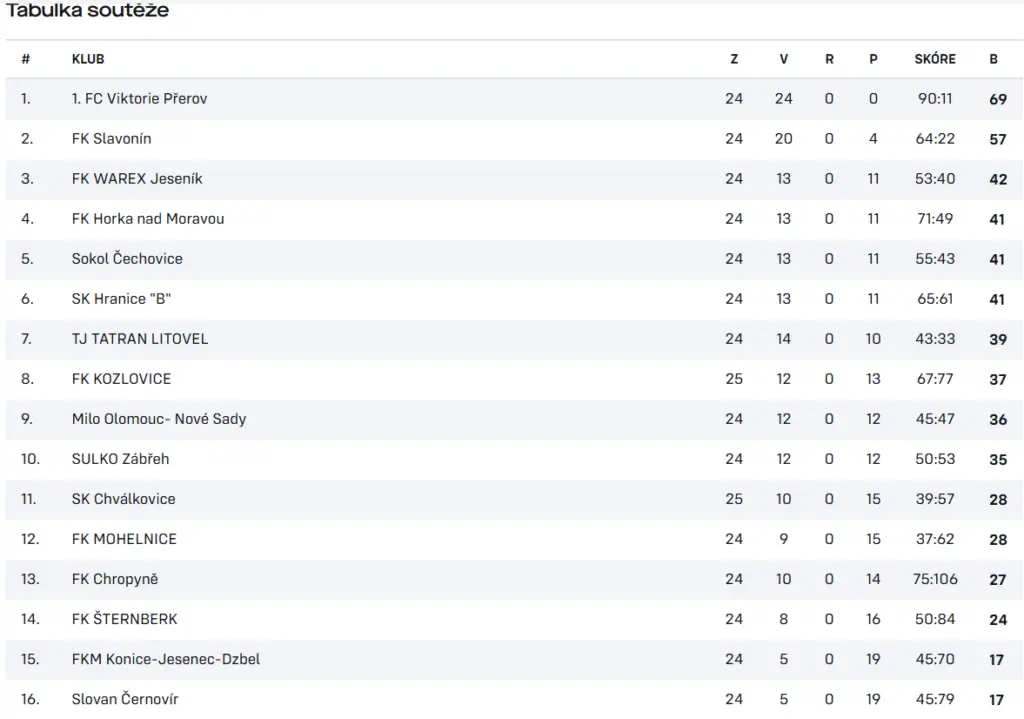The image size is (1024, 719).
Task: Select FKM Konice-Jesenec-Dzbel row
Action: point(166,659)
